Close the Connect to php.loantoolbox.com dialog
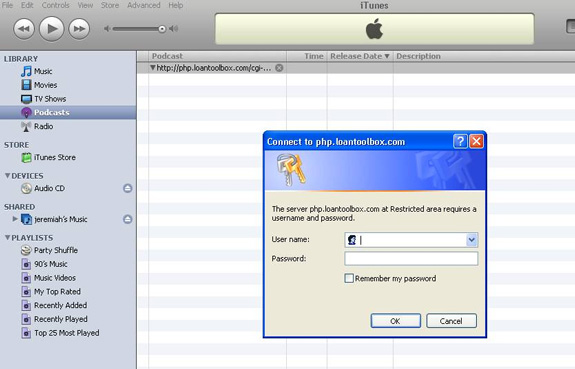Screen dimensions: 575x369 click(476, 141)
